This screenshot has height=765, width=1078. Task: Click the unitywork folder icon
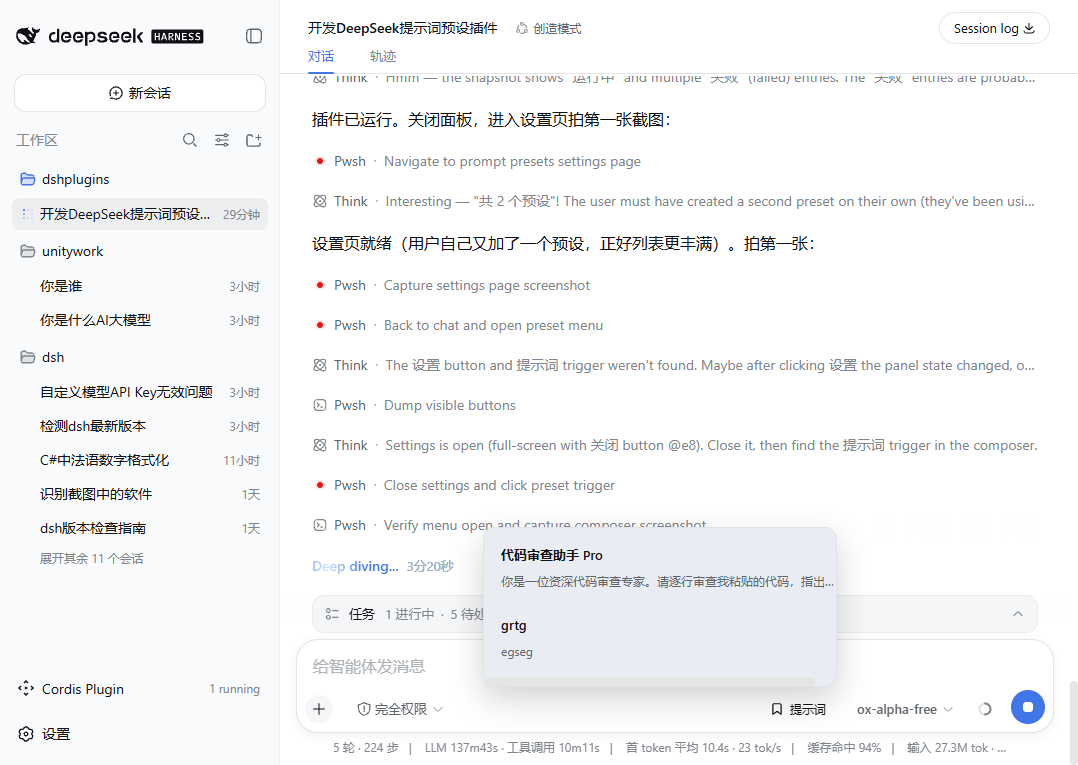[28, 251]
